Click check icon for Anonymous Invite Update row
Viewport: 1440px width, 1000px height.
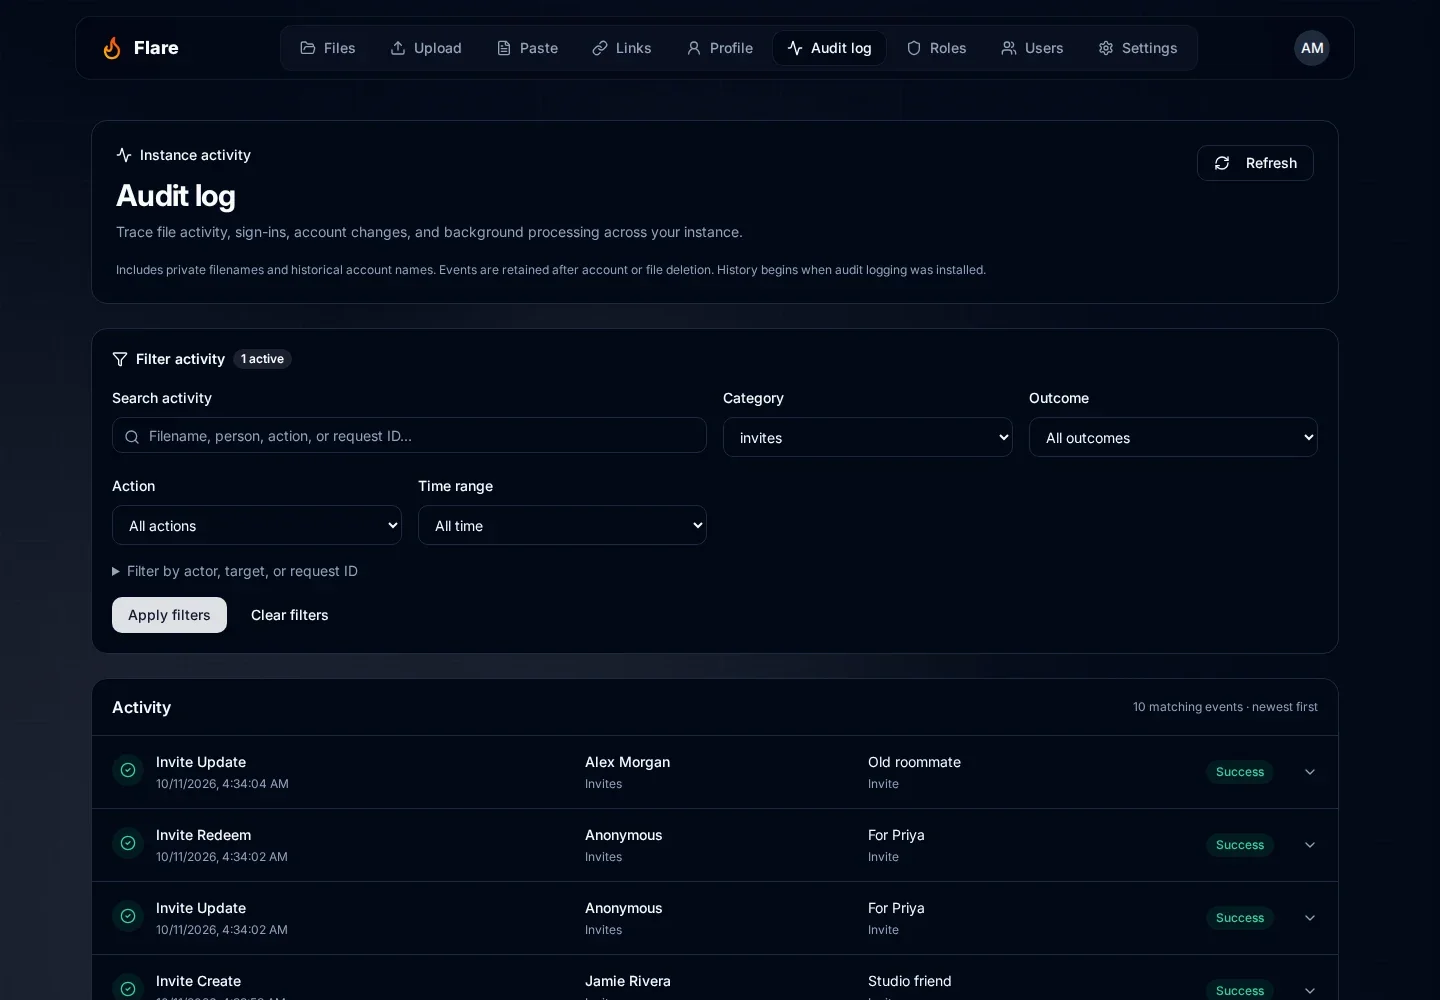tap(128, 916)
